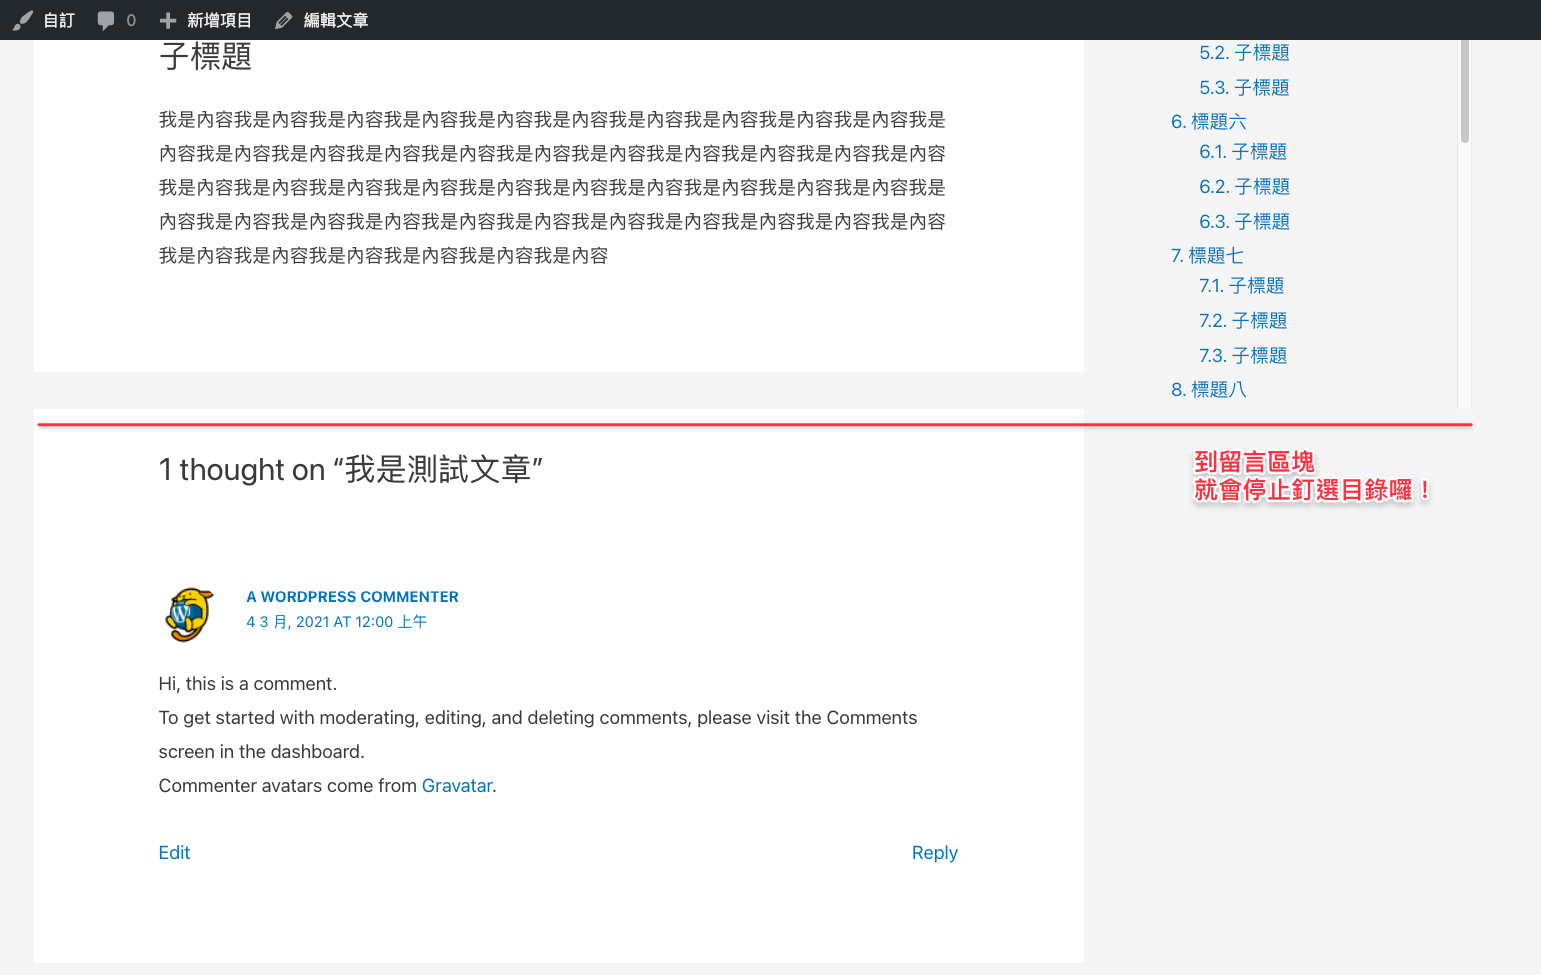
Task: Jump to 6. 標題六 in table of contents
Action: click(1208, 122)
